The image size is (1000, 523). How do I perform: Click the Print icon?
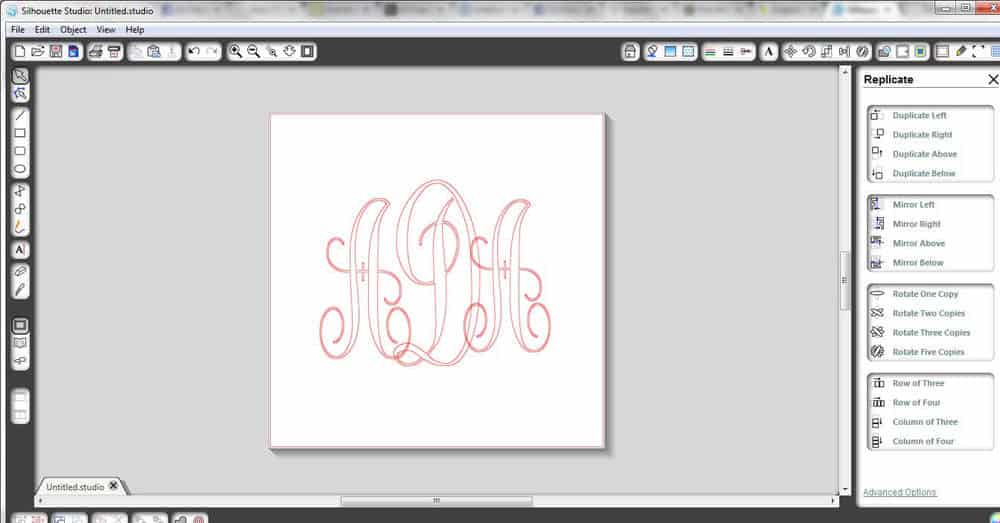point(96,51)
